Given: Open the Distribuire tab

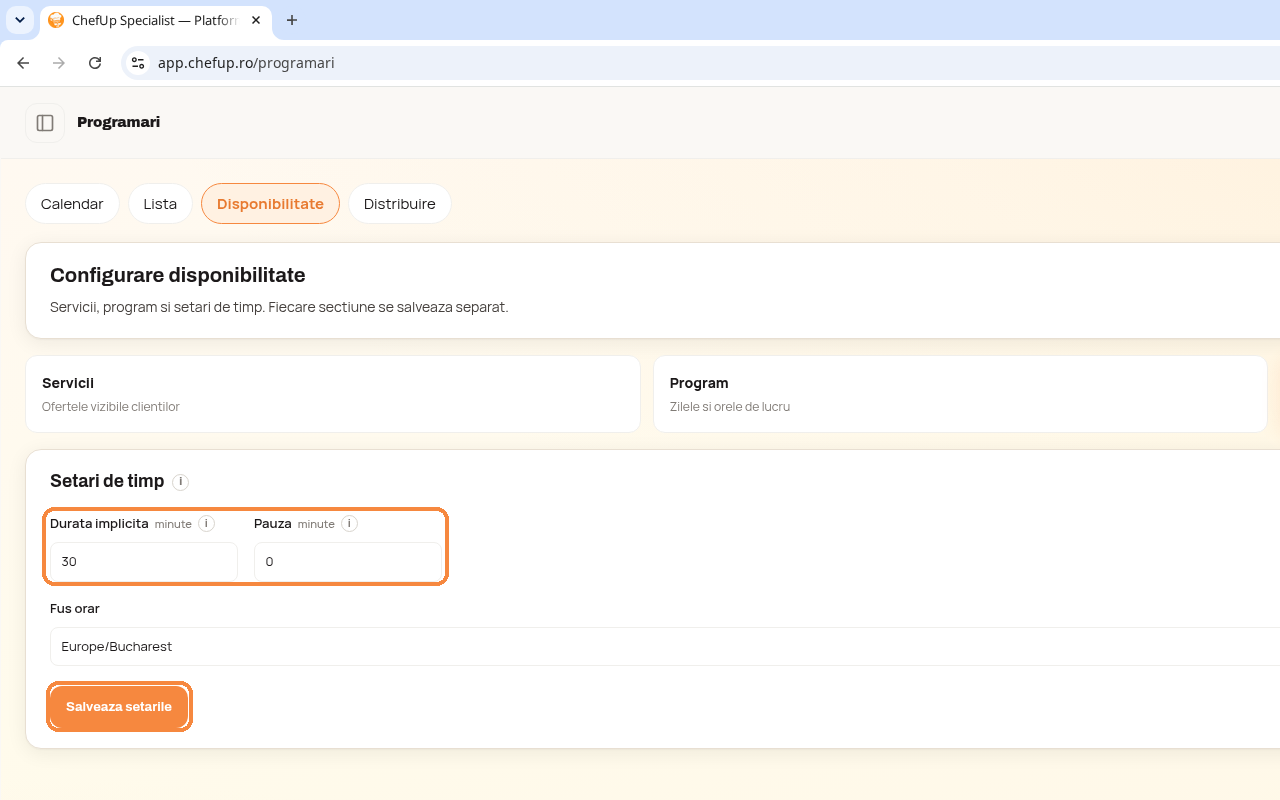Looking at the screenshot, I should 399,204.
